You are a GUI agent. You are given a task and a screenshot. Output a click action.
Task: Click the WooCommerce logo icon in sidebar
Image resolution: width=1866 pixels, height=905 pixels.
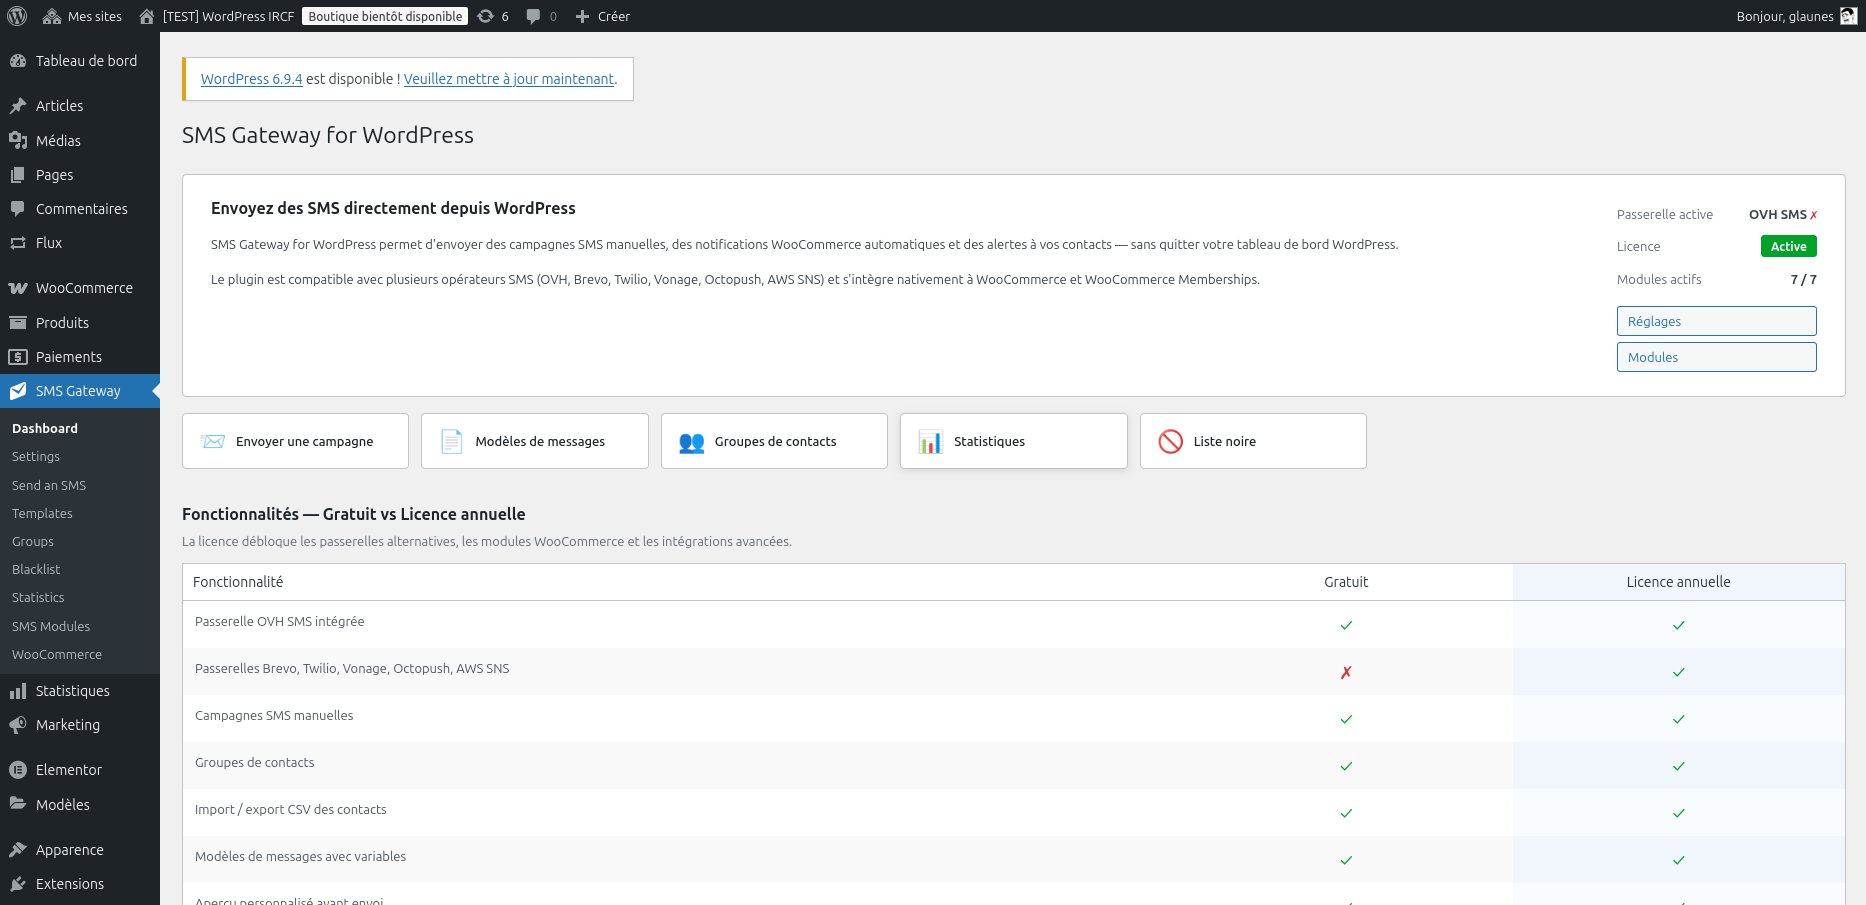(18, 288)
